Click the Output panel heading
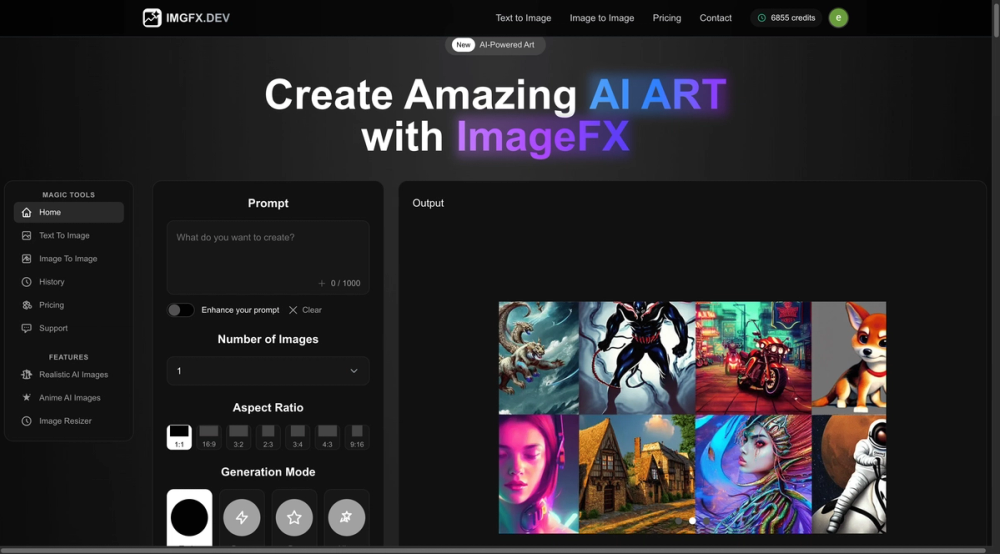The height and width of the screenshot is (554, 1000). coord(428,203)
